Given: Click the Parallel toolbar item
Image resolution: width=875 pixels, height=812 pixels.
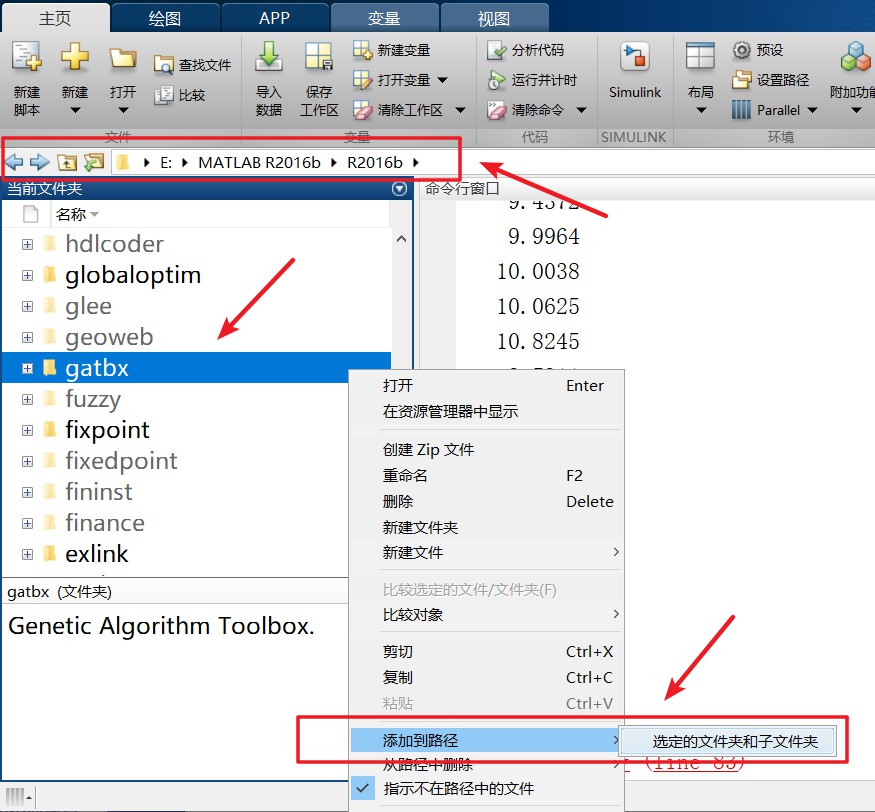Looking at the screenshot, I should point(766,110).
